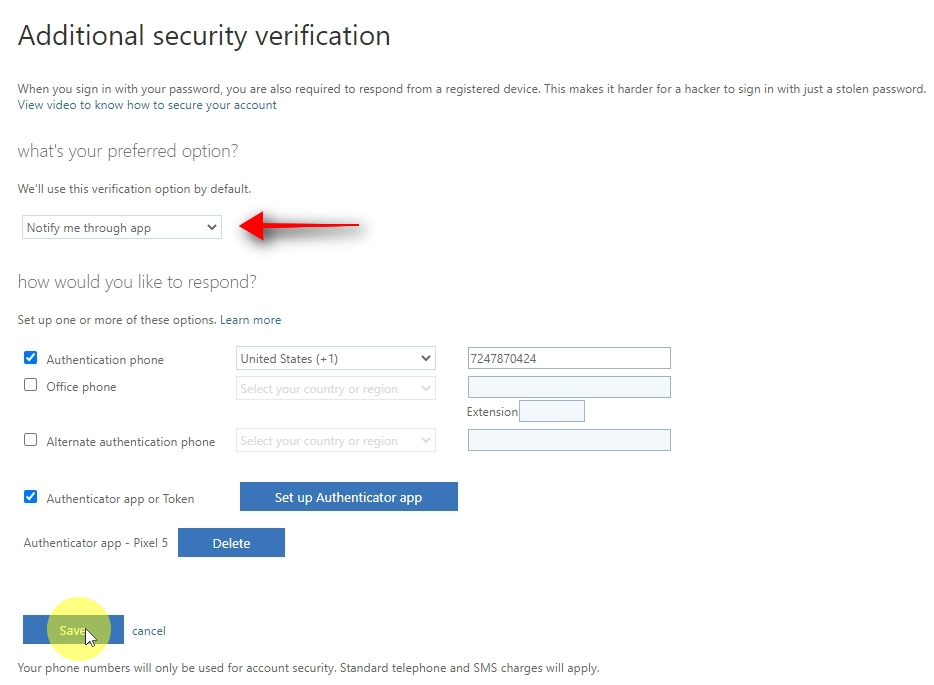Click the Extension input box
The height and width of the screenshot is (685, 934).
pyautogui.click(x=552, y=411)
